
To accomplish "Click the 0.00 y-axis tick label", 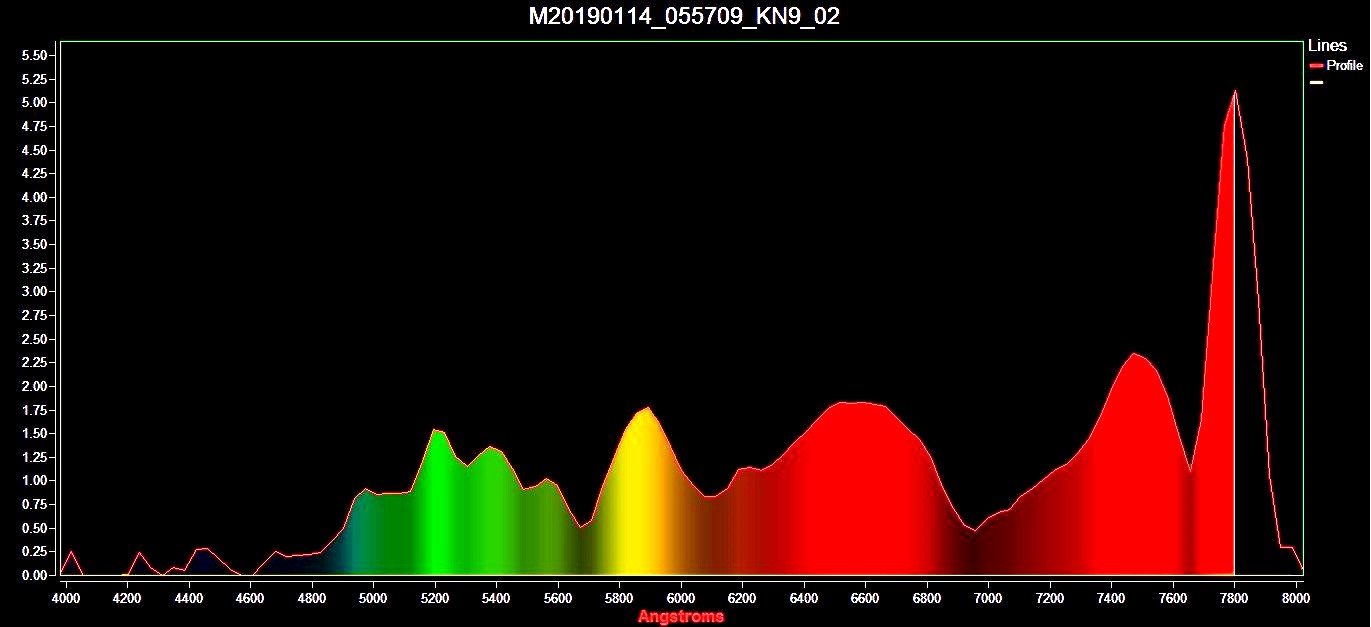I will 33,576.
